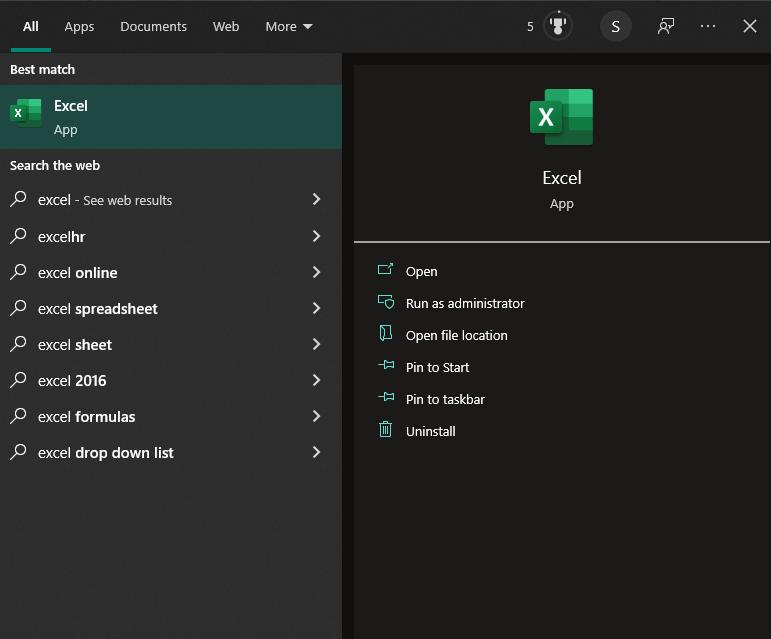Open the Excel app best match result

coord(171,117)
